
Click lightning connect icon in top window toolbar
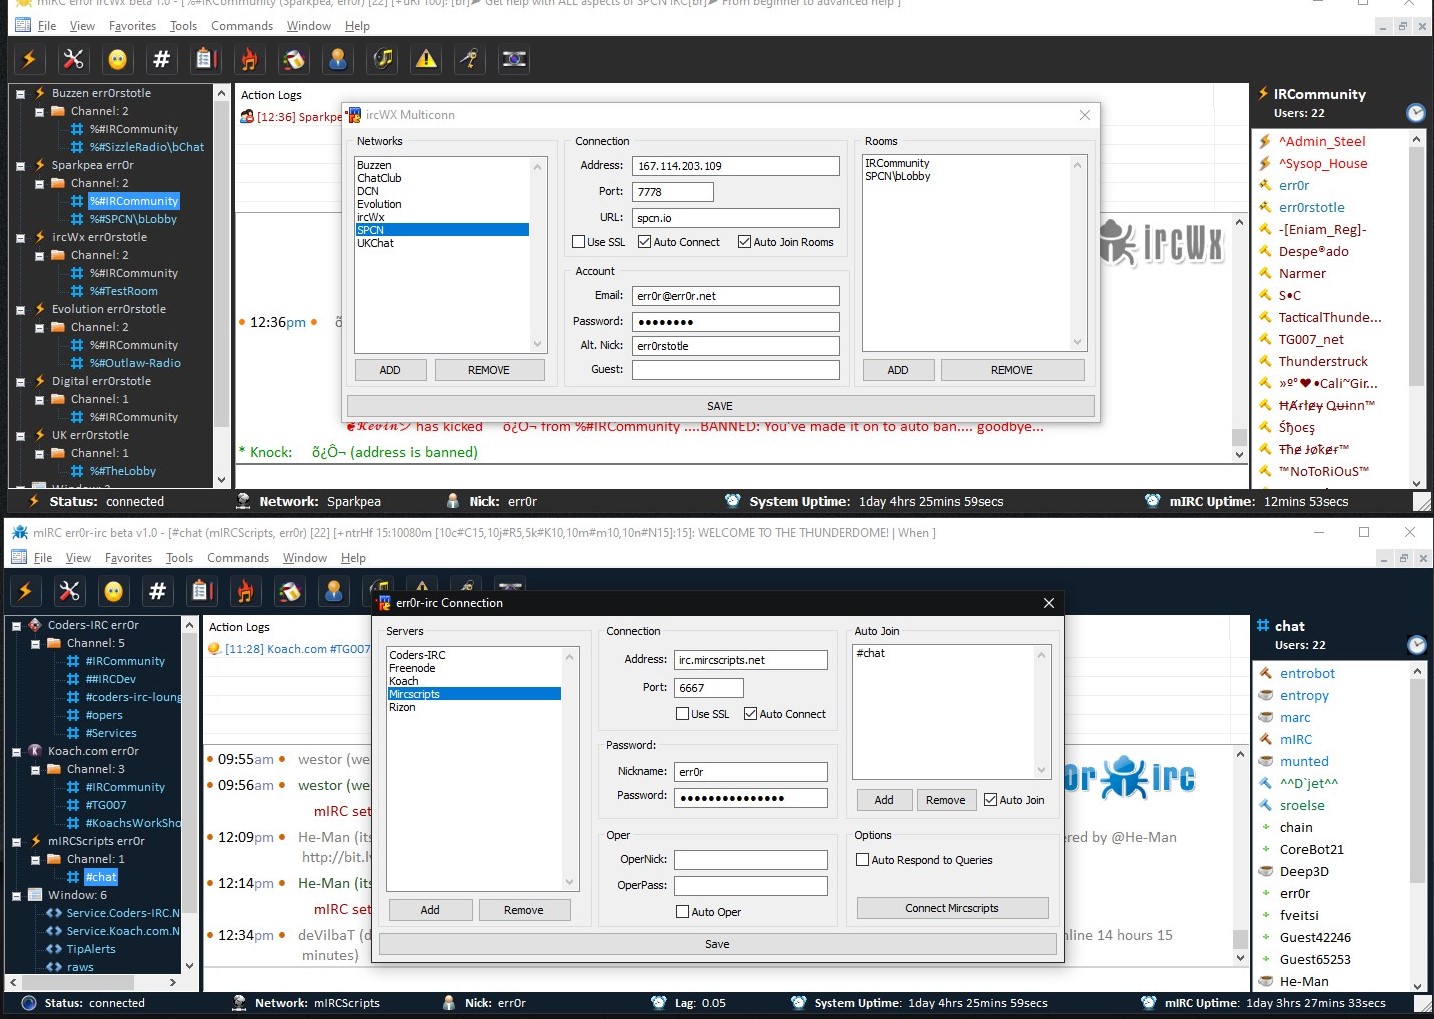click(29, 60)
